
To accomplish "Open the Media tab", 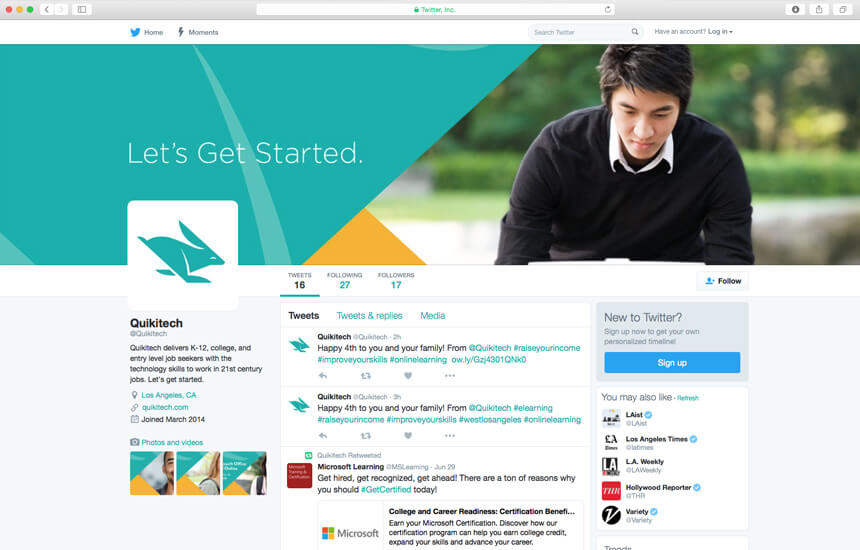I will [432, 316].
